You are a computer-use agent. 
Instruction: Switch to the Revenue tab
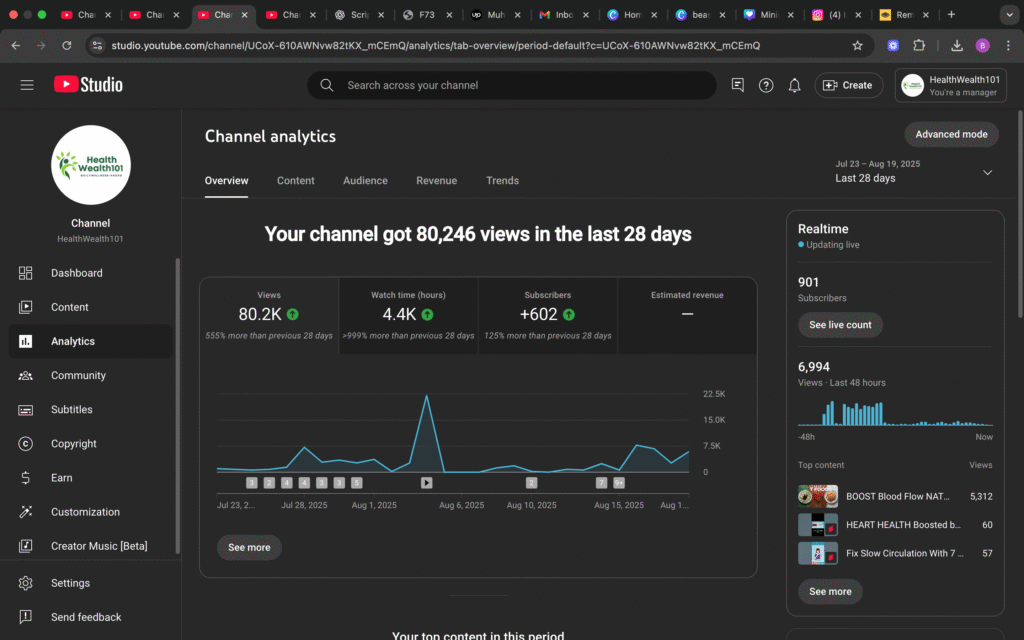[x=436, y=181]
